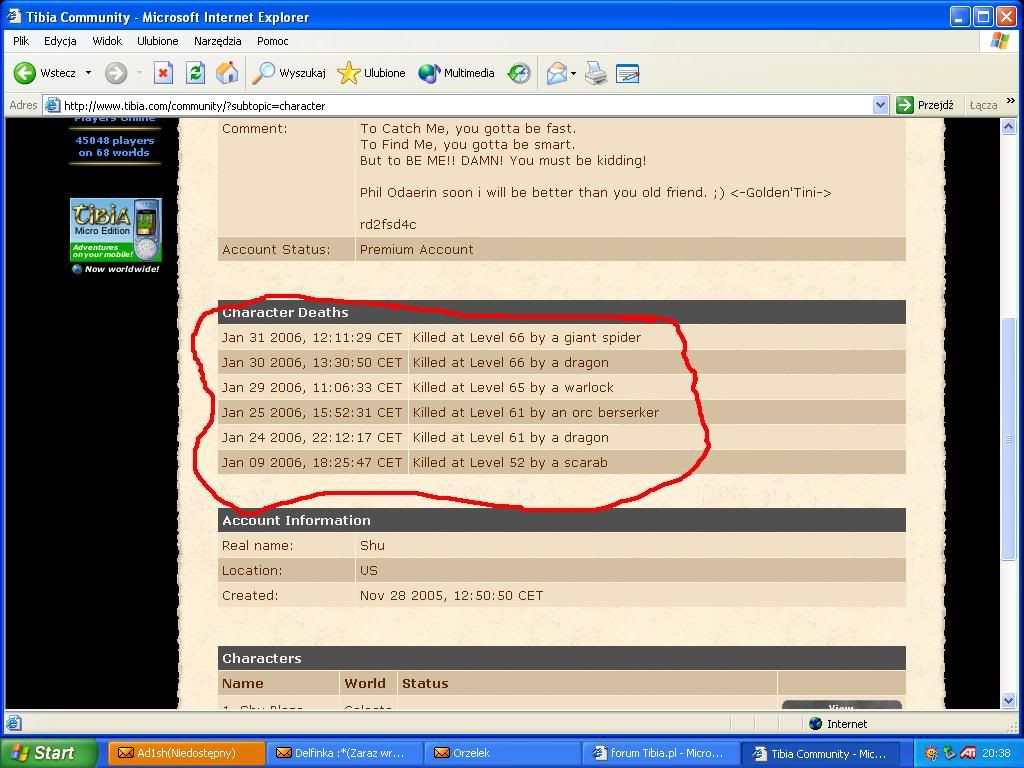Click the Internet zone status indicator

tap(838, 724)
